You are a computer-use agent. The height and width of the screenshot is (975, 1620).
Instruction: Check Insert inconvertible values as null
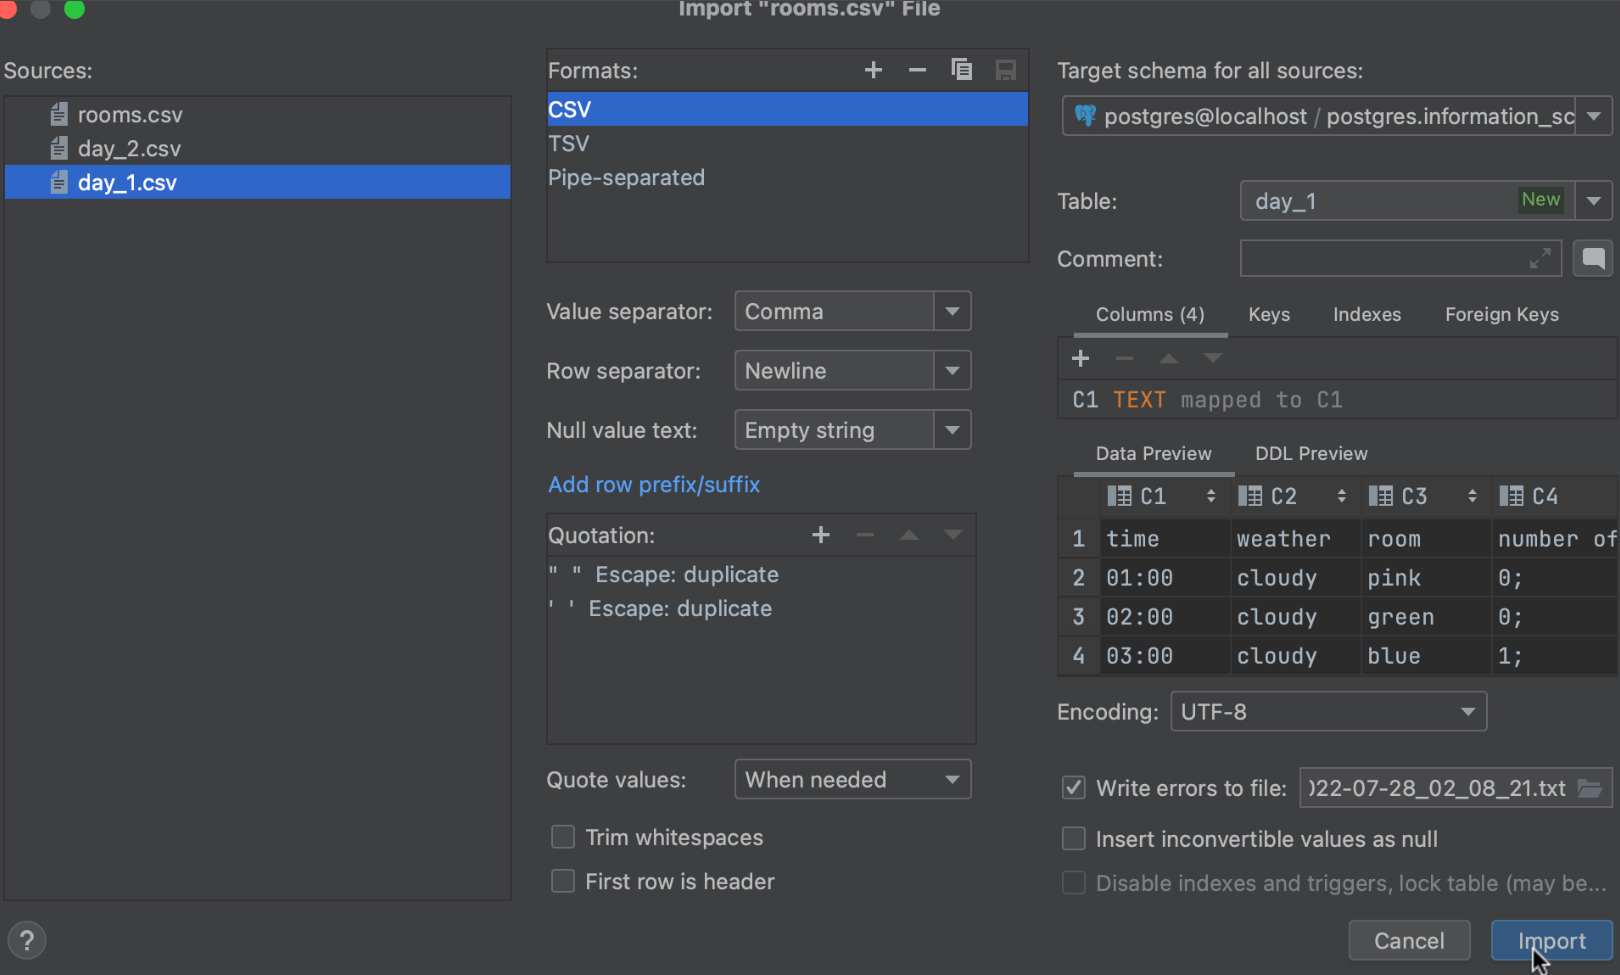[1074, 839]
